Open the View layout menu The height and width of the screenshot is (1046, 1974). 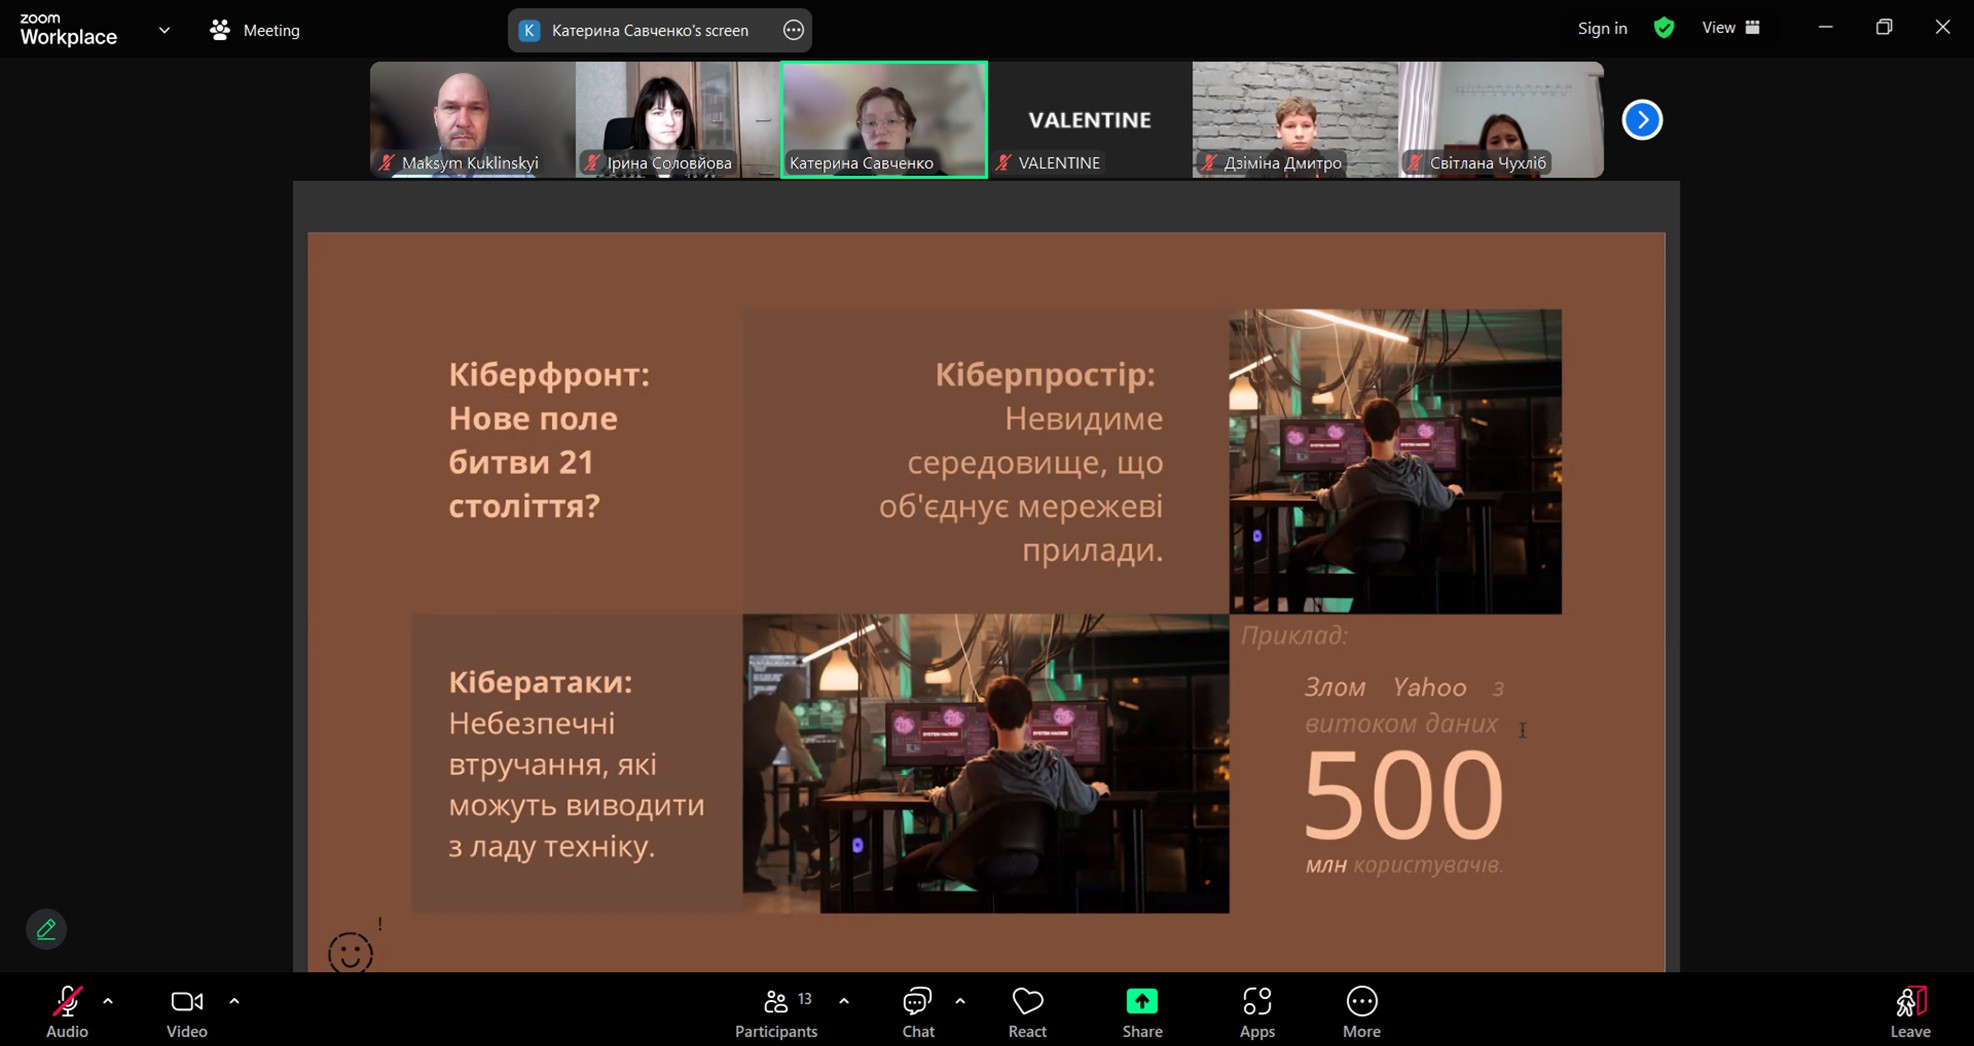point(1731,28)
